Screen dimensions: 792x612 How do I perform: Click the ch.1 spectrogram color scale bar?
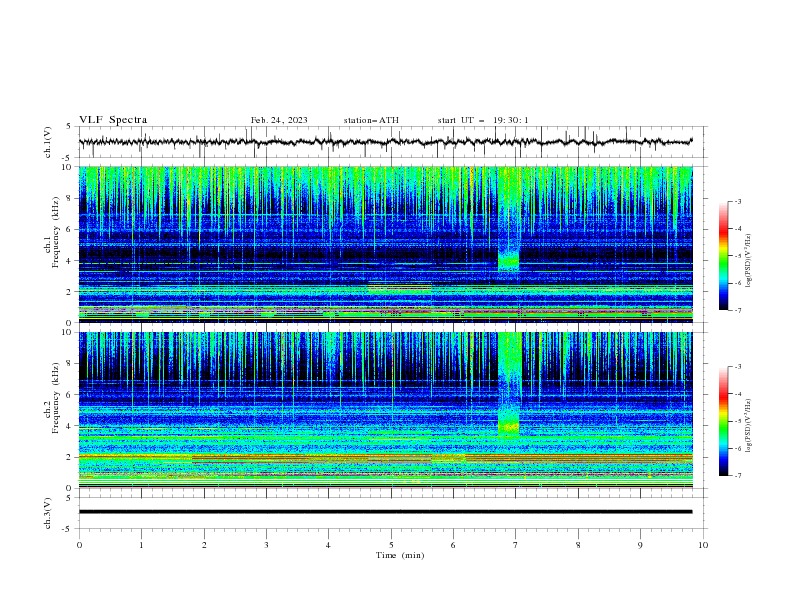[723, 256]
